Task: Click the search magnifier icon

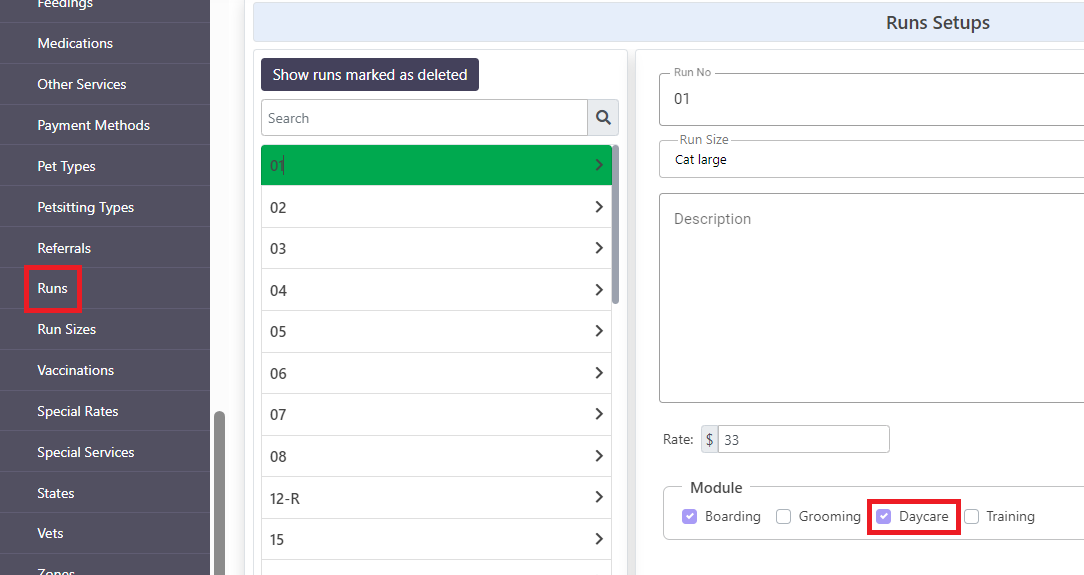Action: coord(603,117)
